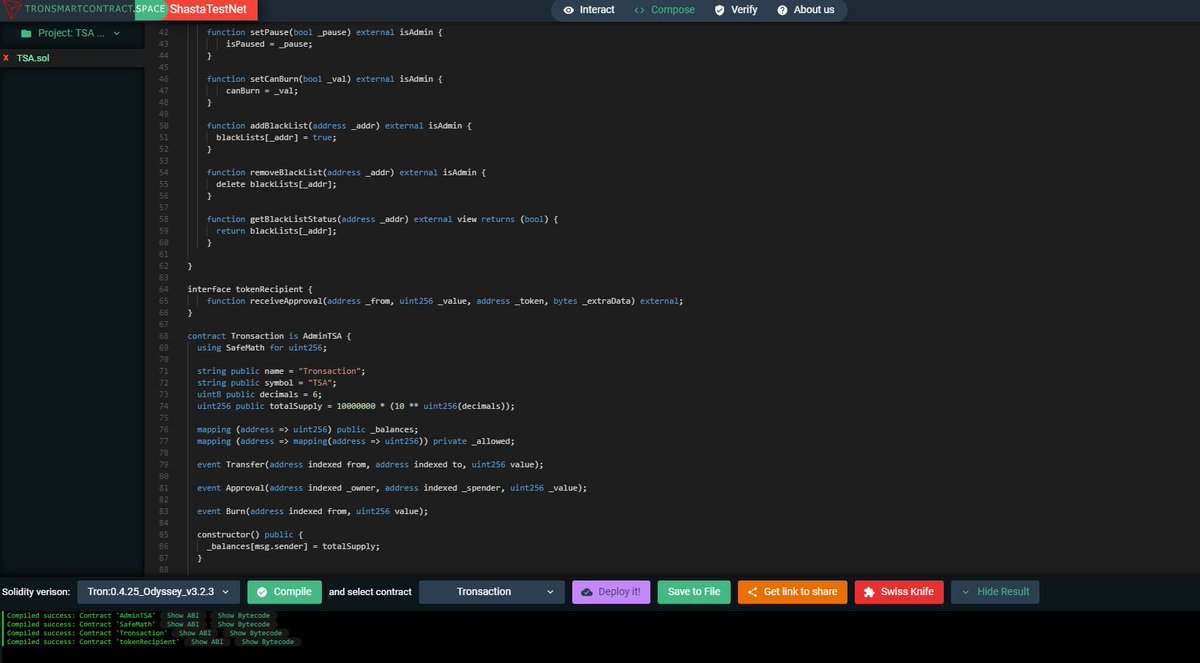Viewport: 1200px width, 663px height.
Task: Show Bytecode for the tokenRecipient contract
Action: click(267, 641)
